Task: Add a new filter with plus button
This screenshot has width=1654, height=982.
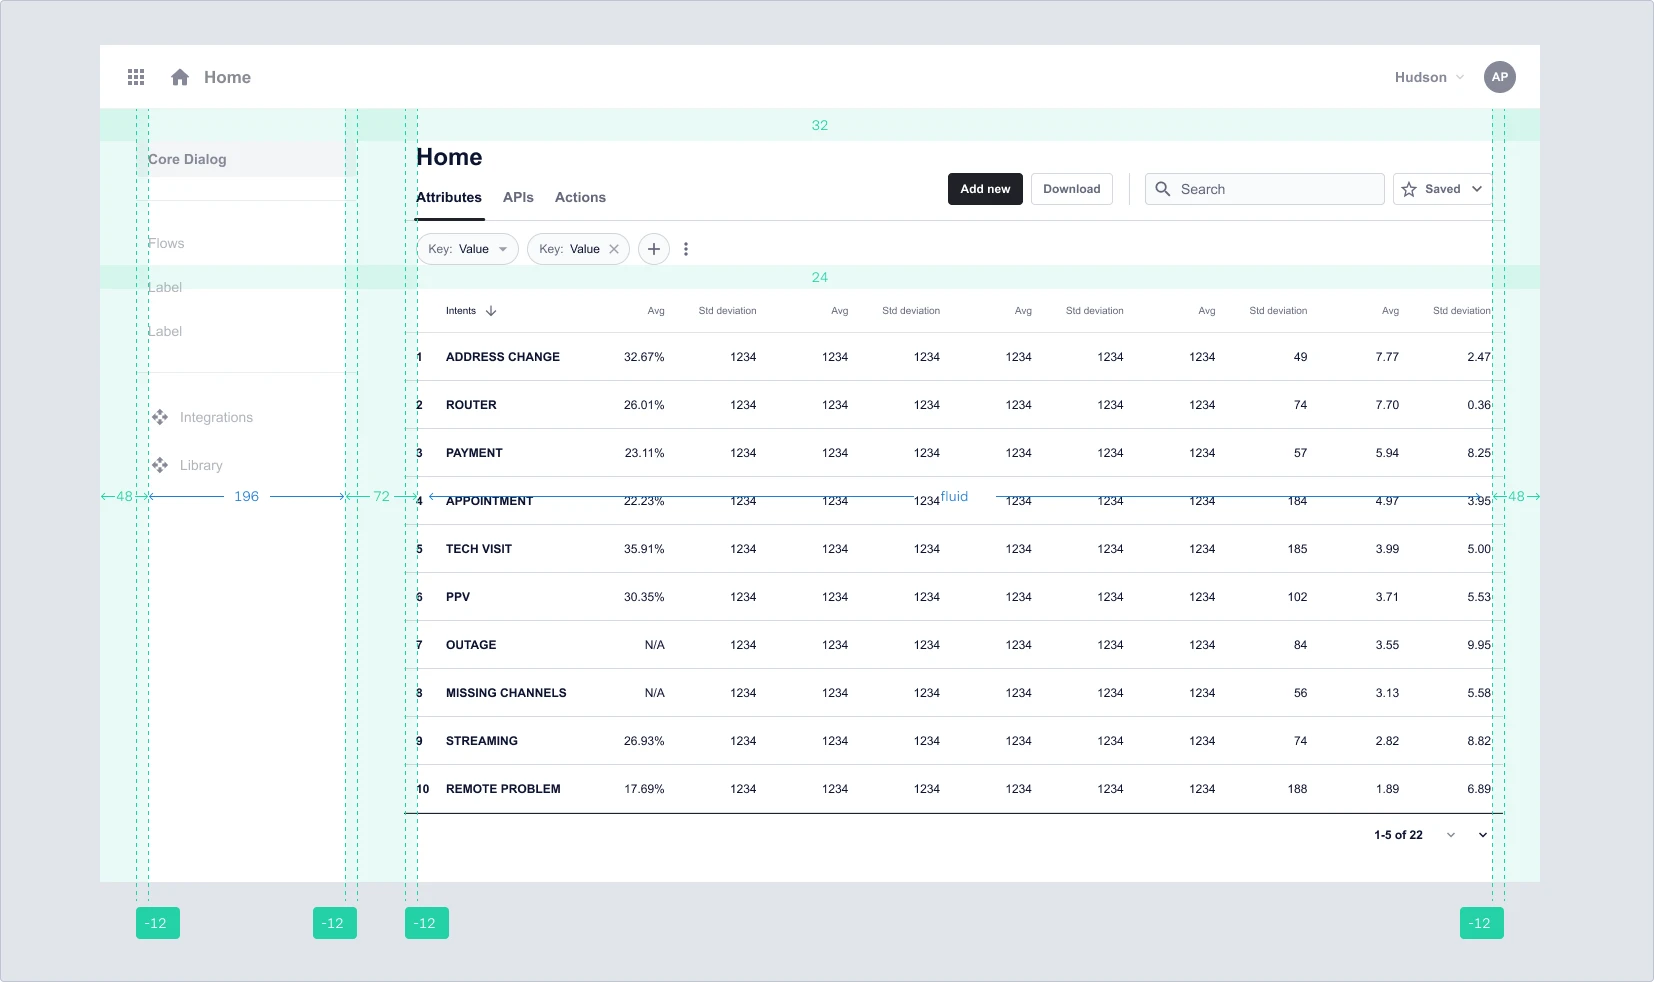Action: click(x=654, y=249)
